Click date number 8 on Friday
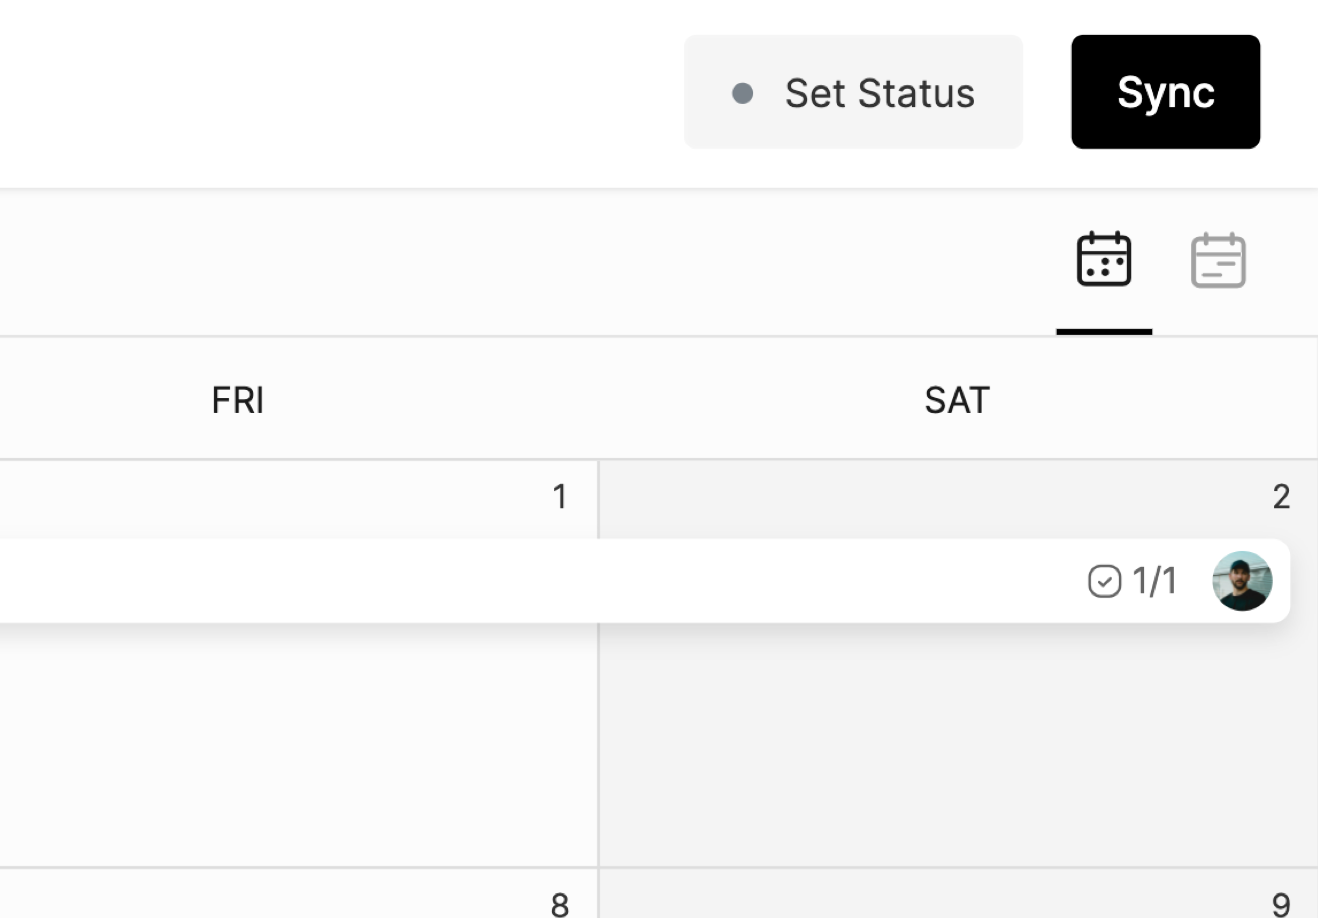1318x918 pixels. click(x=560, y=904)
